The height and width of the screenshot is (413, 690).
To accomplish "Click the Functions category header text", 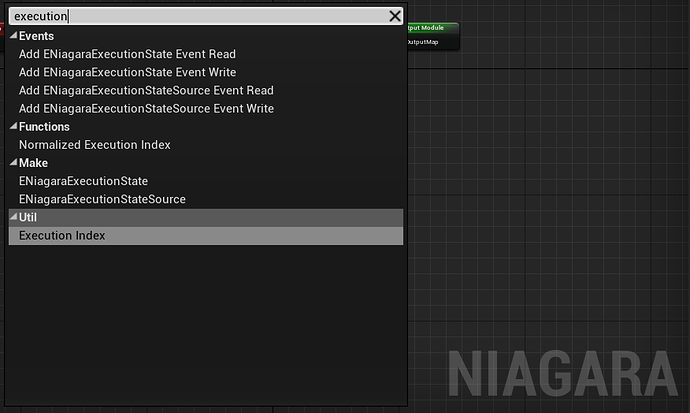I will [44, 127].
